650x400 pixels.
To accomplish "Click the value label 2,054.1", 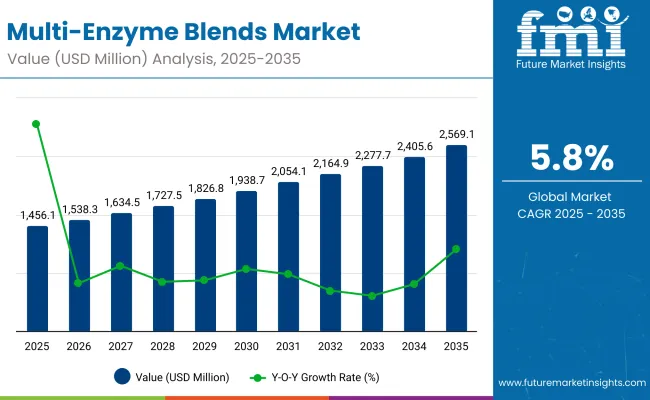I will (289, 171).
